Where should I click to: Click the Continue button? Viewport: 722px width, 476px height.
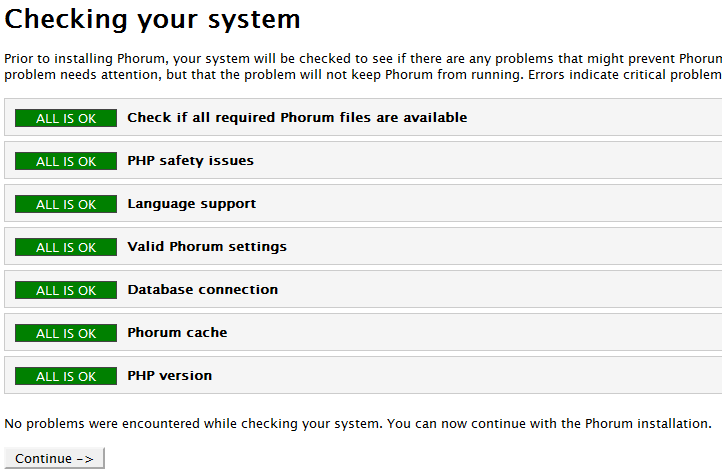[54, 459]
